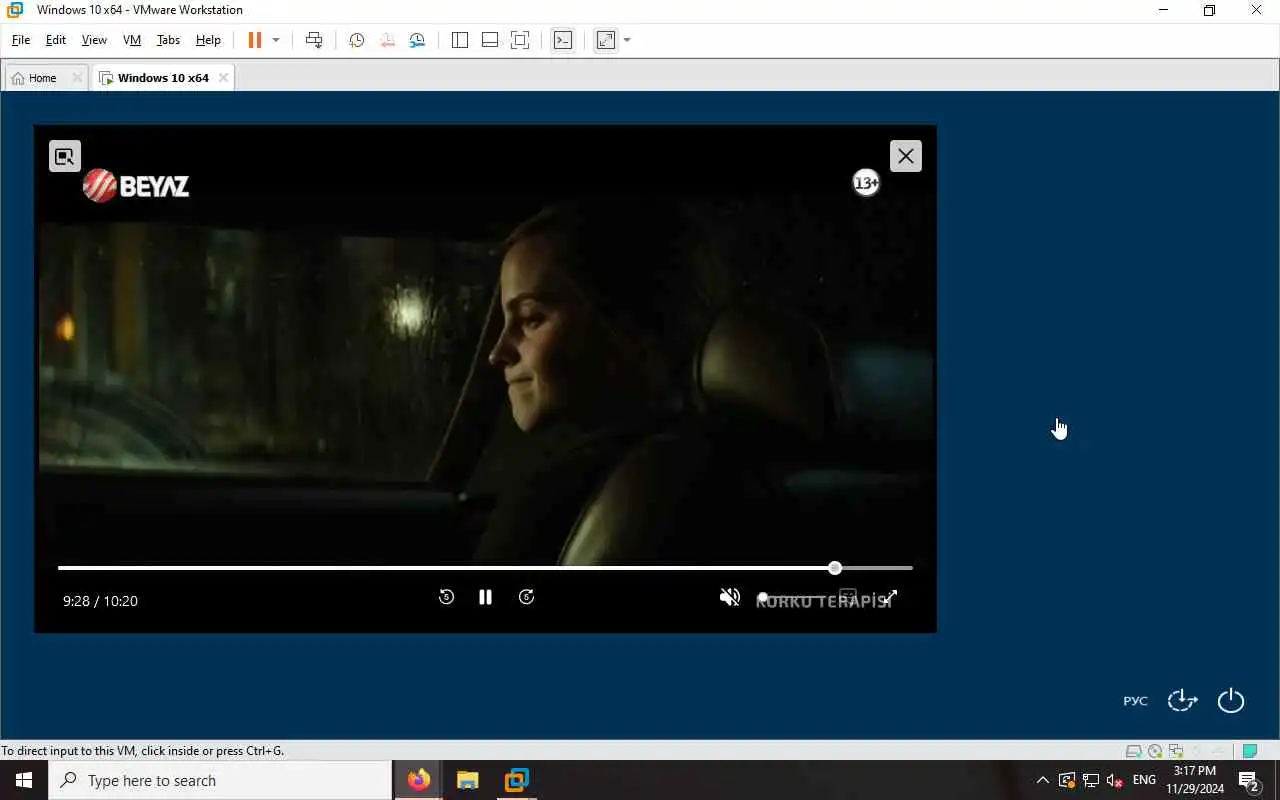Open the Help menu

(208, 40)
